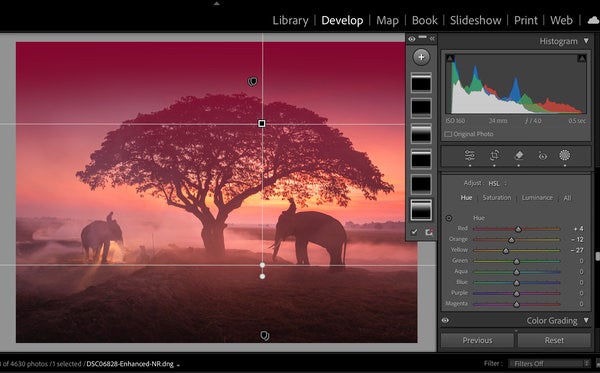This screenshot has width=600, height=373.
Task: Select the All tab in HSL panel
Action: pyautogui.click(x=567, y=198)
